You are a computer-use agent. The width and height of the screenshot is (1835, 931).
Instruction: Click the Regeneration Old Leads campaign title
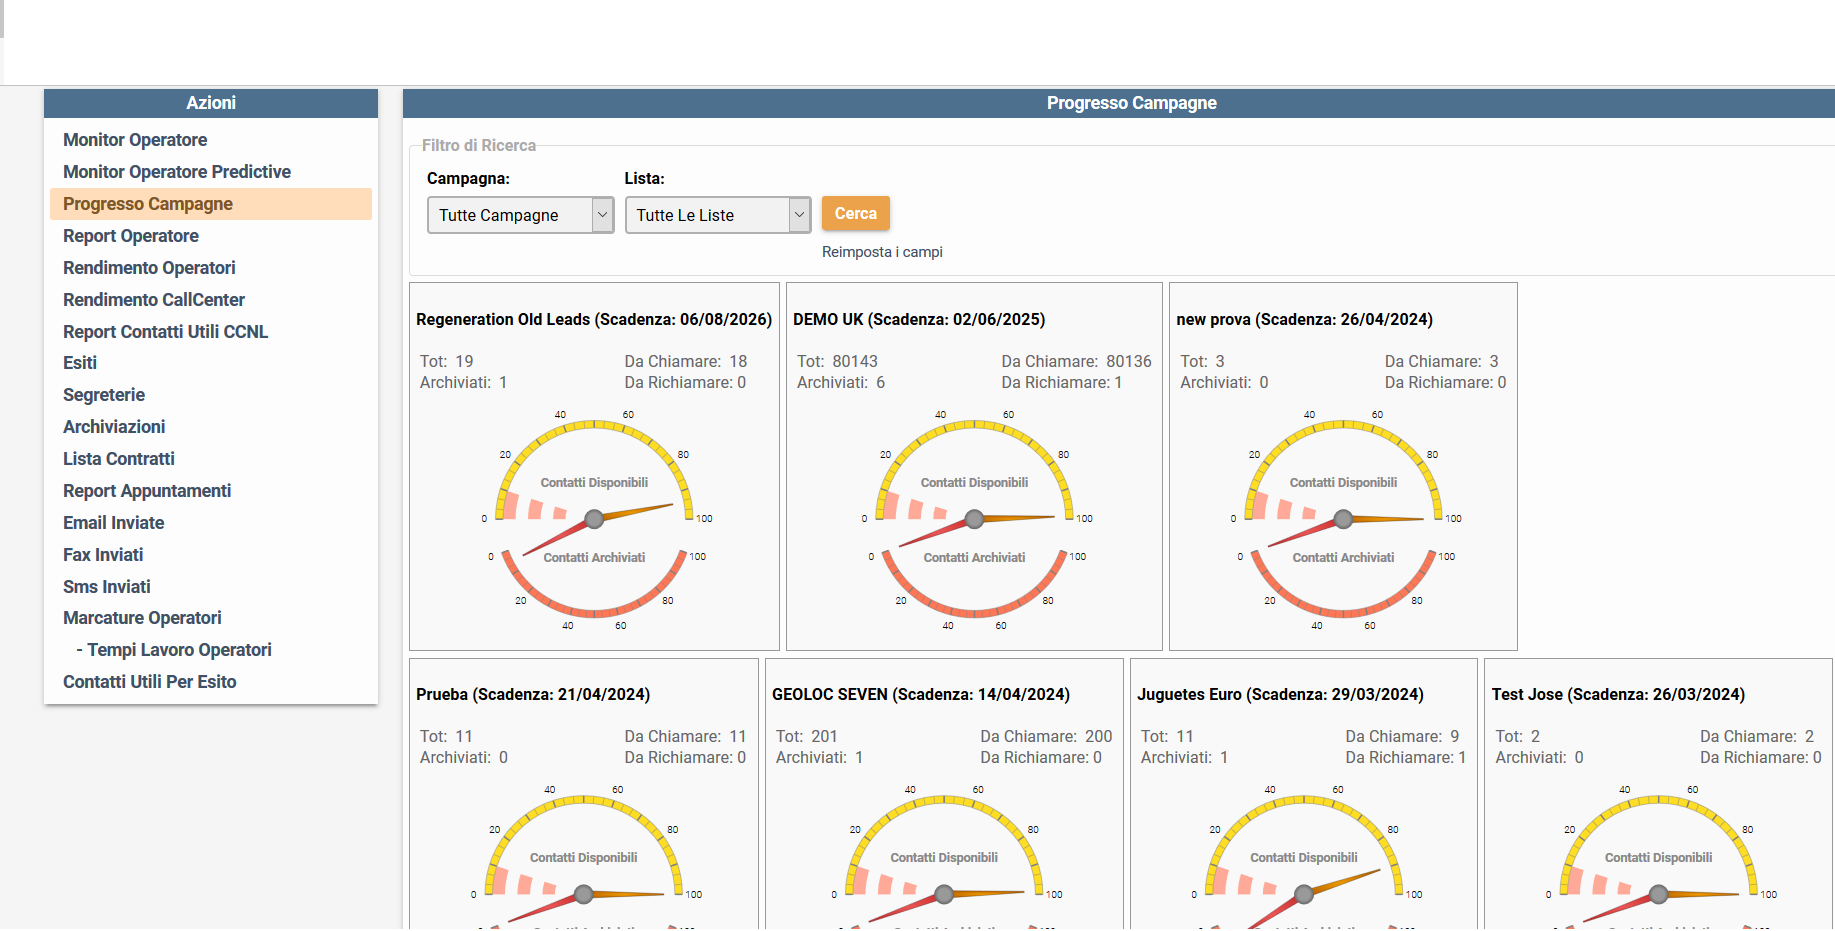coord(594,320)
